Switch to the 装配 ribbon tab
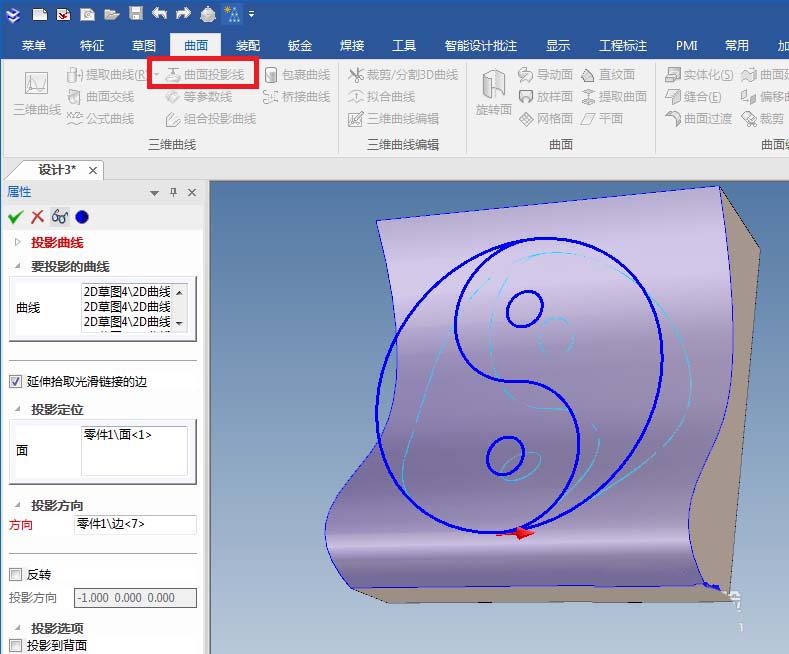The width and height of the screenshot is (789, 654). tap(248, 46)
